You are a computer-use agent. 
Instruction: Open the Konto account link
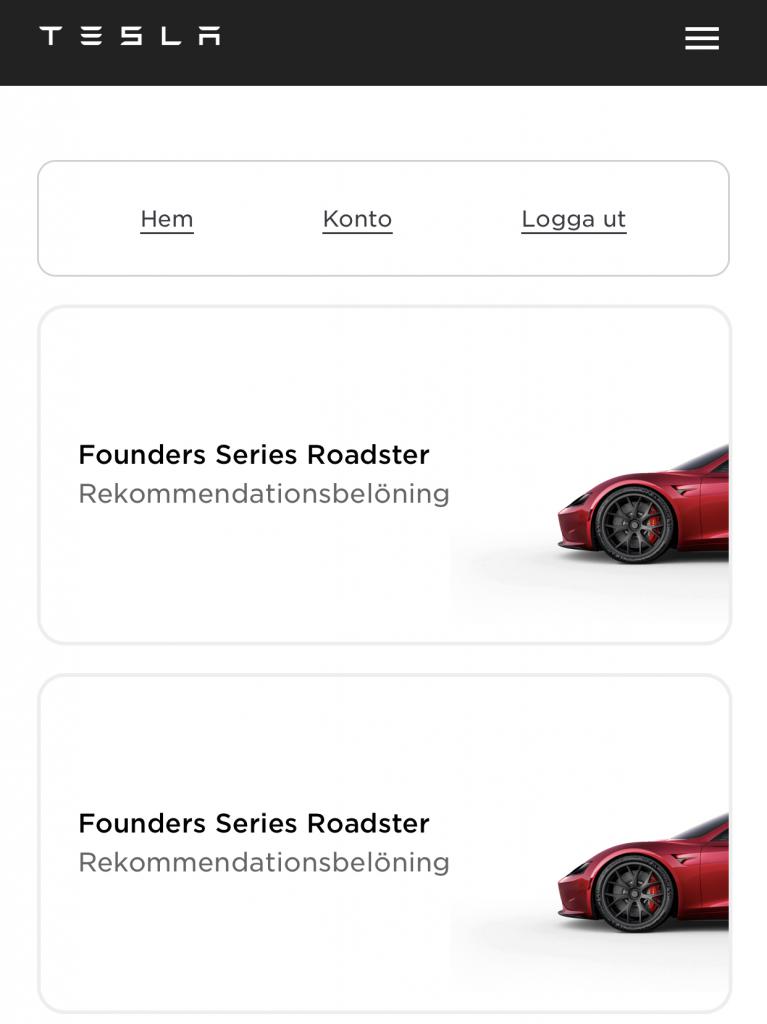point(357,219)
